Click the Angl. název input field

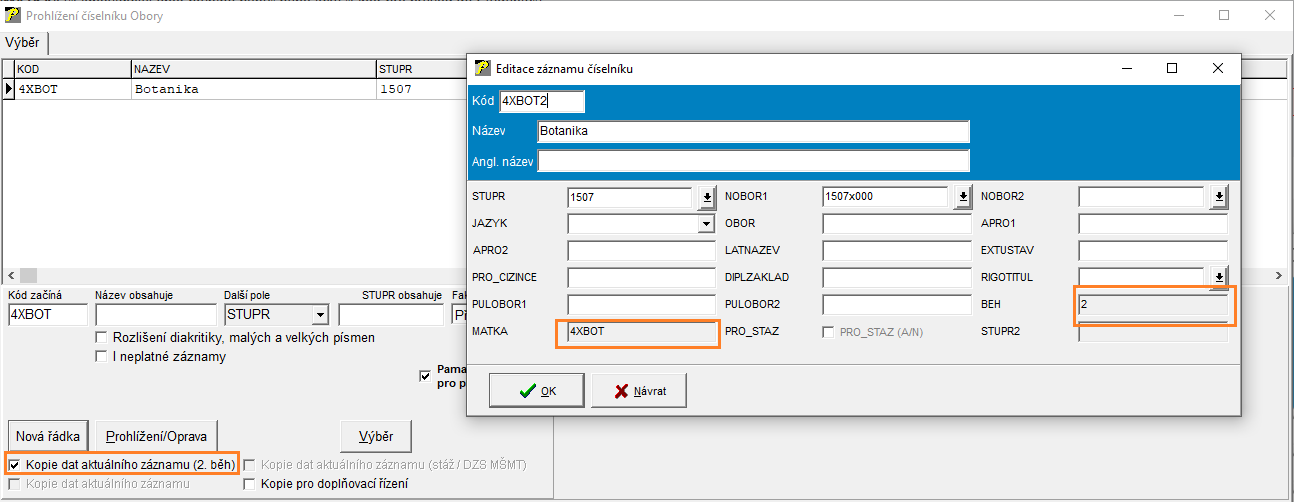[753, 161]
